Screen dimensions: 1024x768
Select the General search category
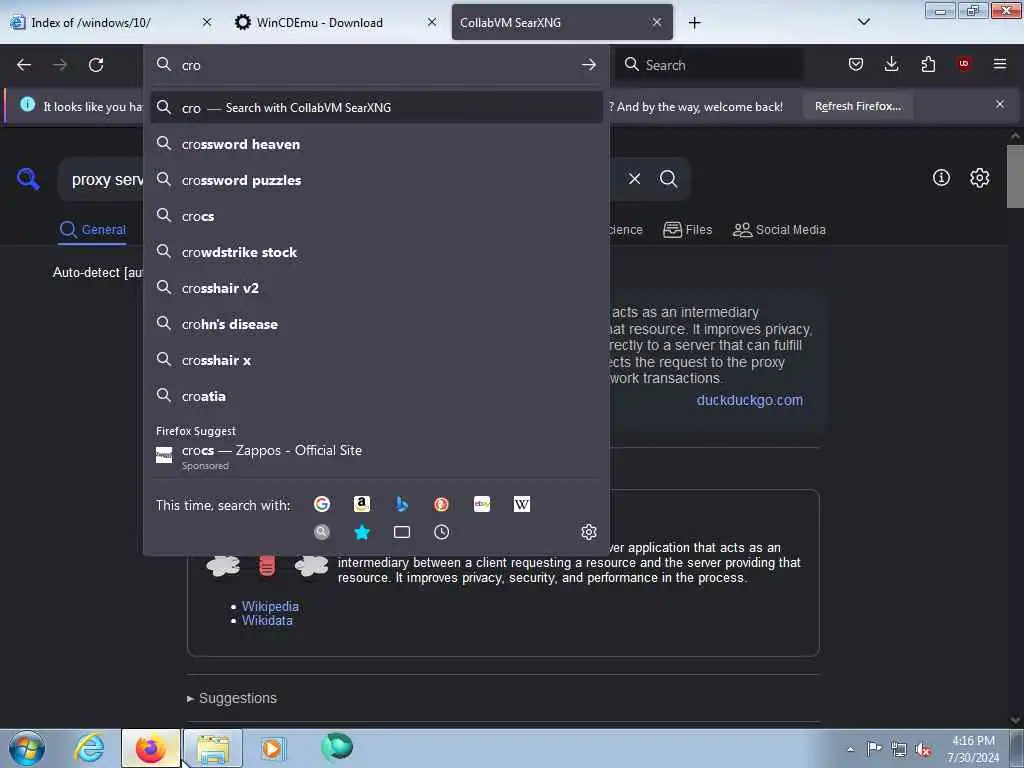click(x=92, y=230)
